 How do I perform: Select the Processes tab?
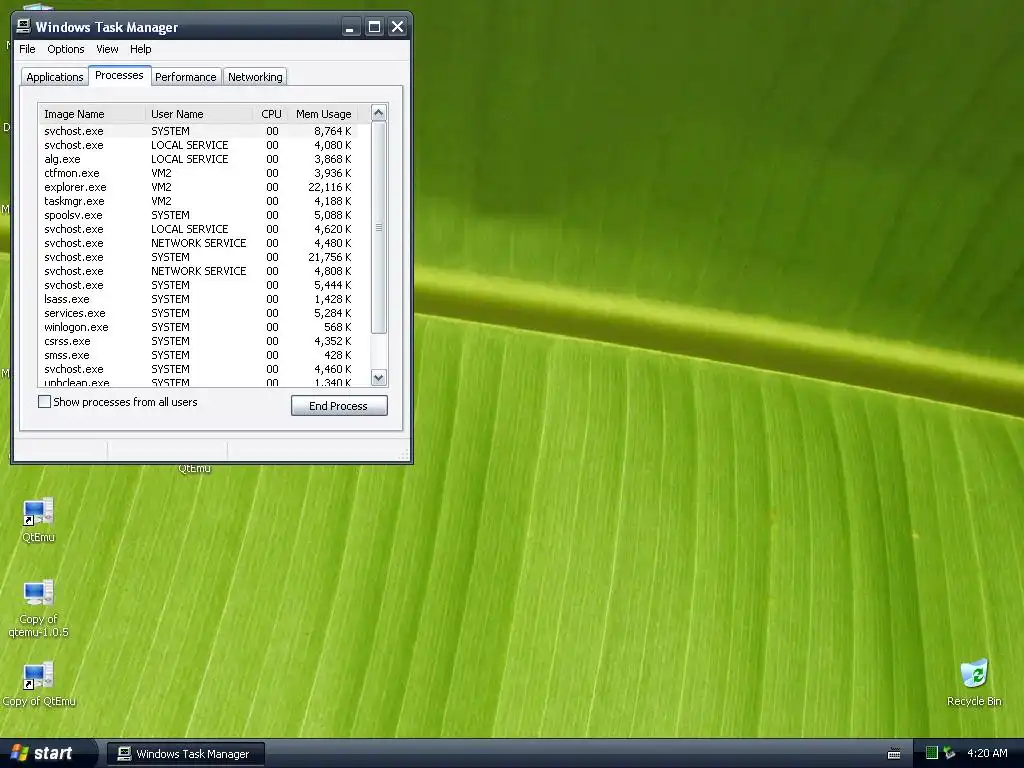(x=120, y=75)
